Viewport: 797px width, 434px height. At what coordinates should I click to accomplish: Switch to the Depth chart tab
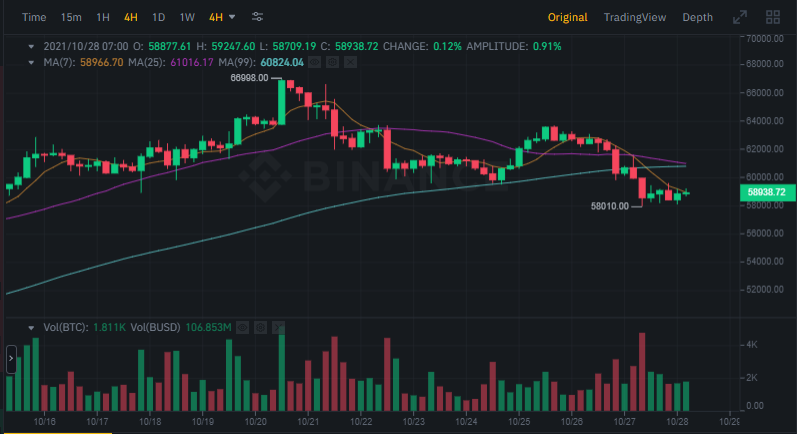click(697, 17)
